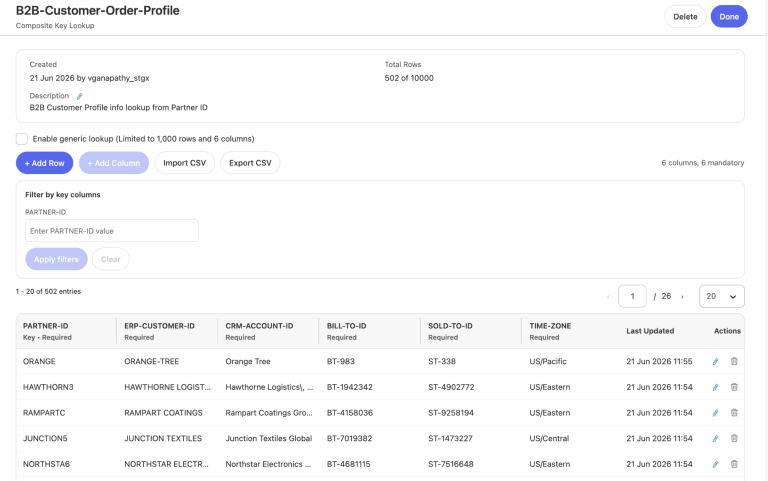Click the page number input box
Image resolution: width=768 pixels, height=481 pixels.
632,296
